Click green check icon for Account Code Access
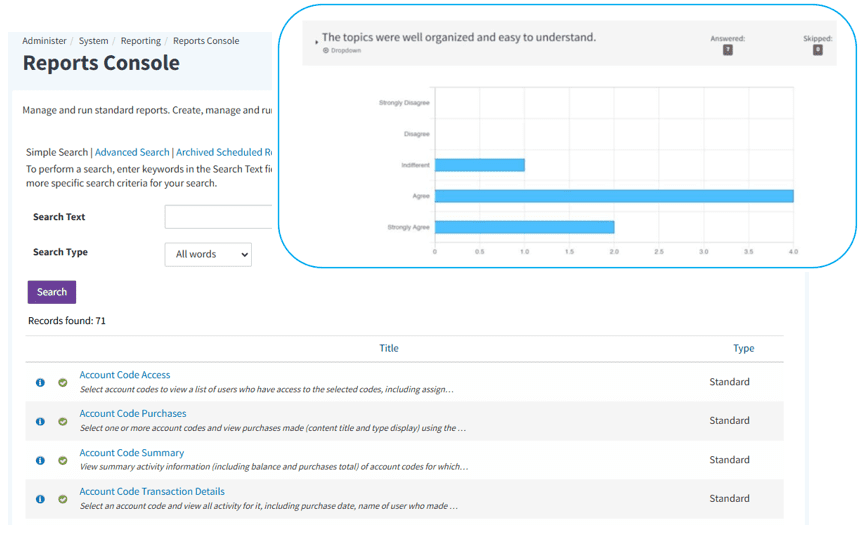Image resolution: width=863 pixels, height=534 pixels. (63, 382)
